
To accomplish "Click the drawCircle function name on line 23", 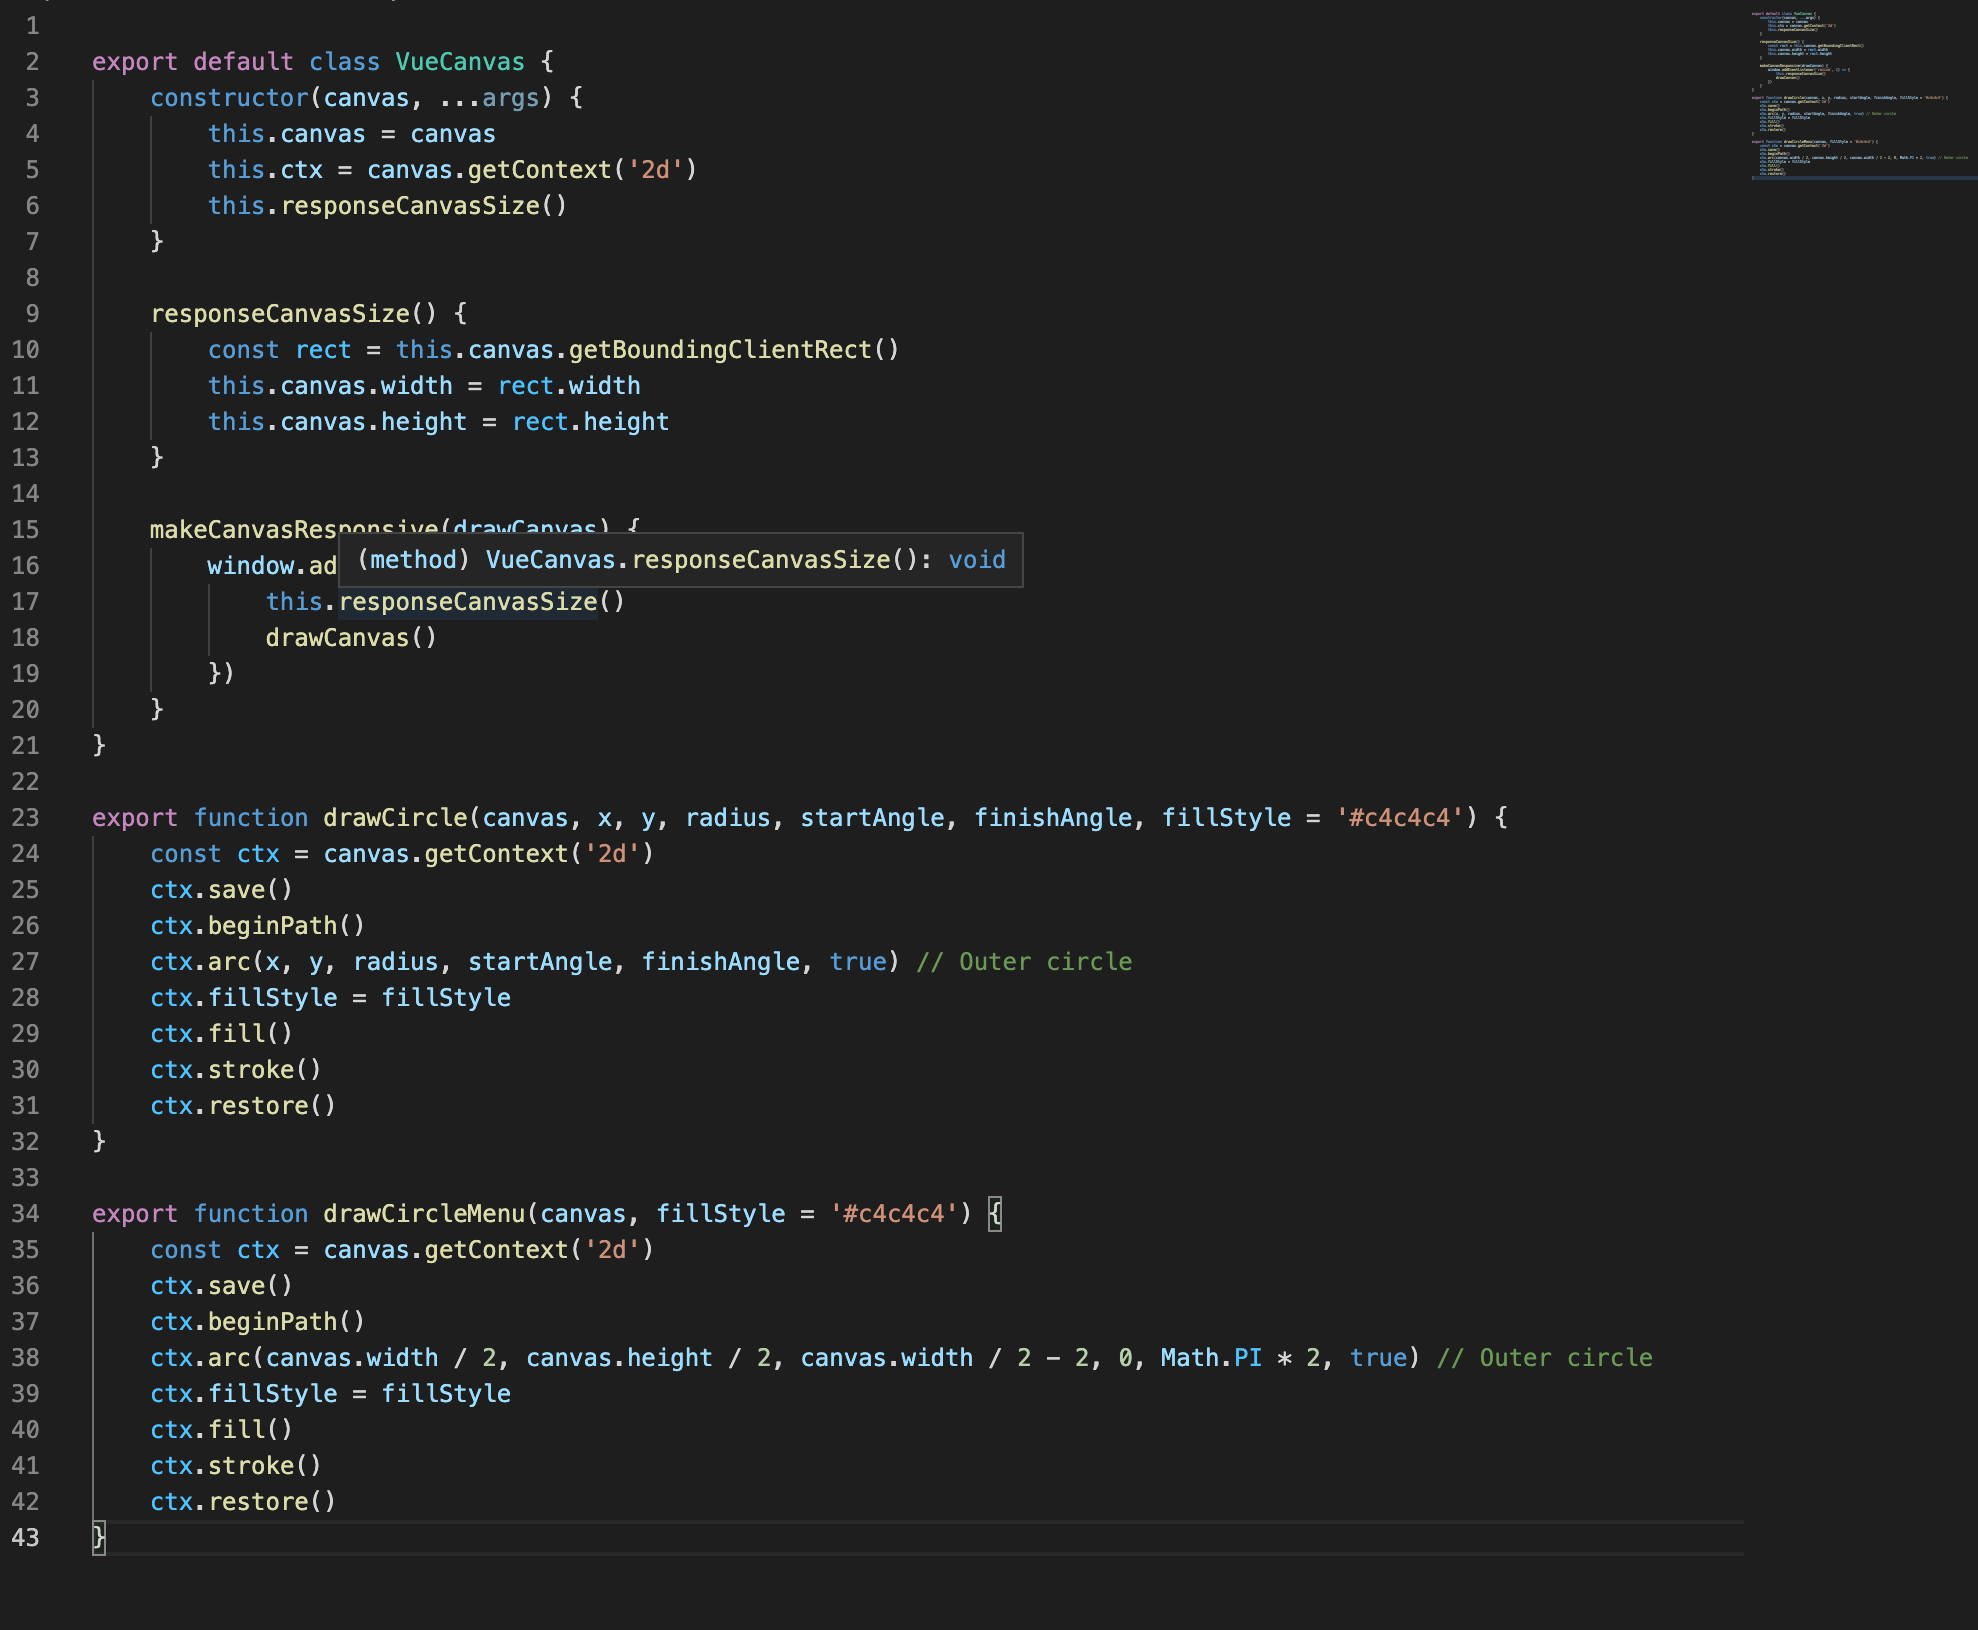I will (394, 818).
